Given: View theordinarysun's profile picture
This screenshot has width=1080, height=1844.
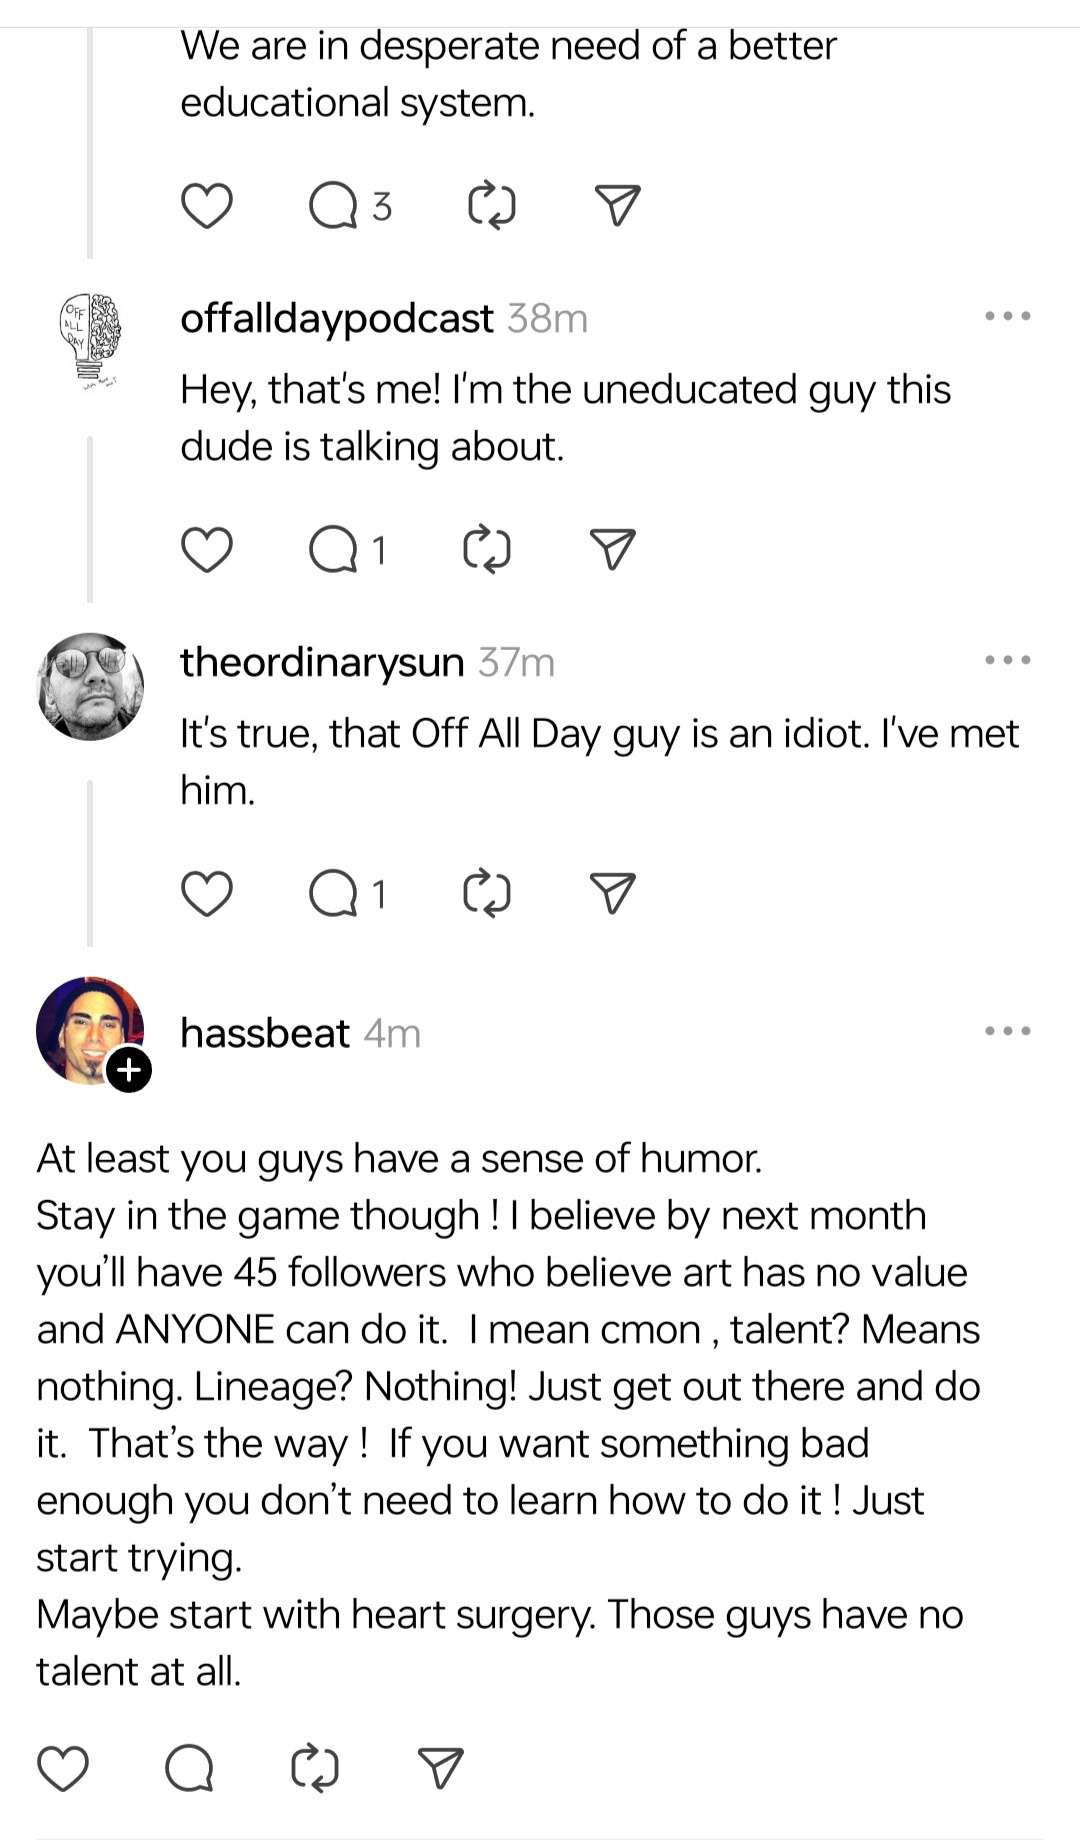Looking at the screenshot, I should tap(90, 686).
